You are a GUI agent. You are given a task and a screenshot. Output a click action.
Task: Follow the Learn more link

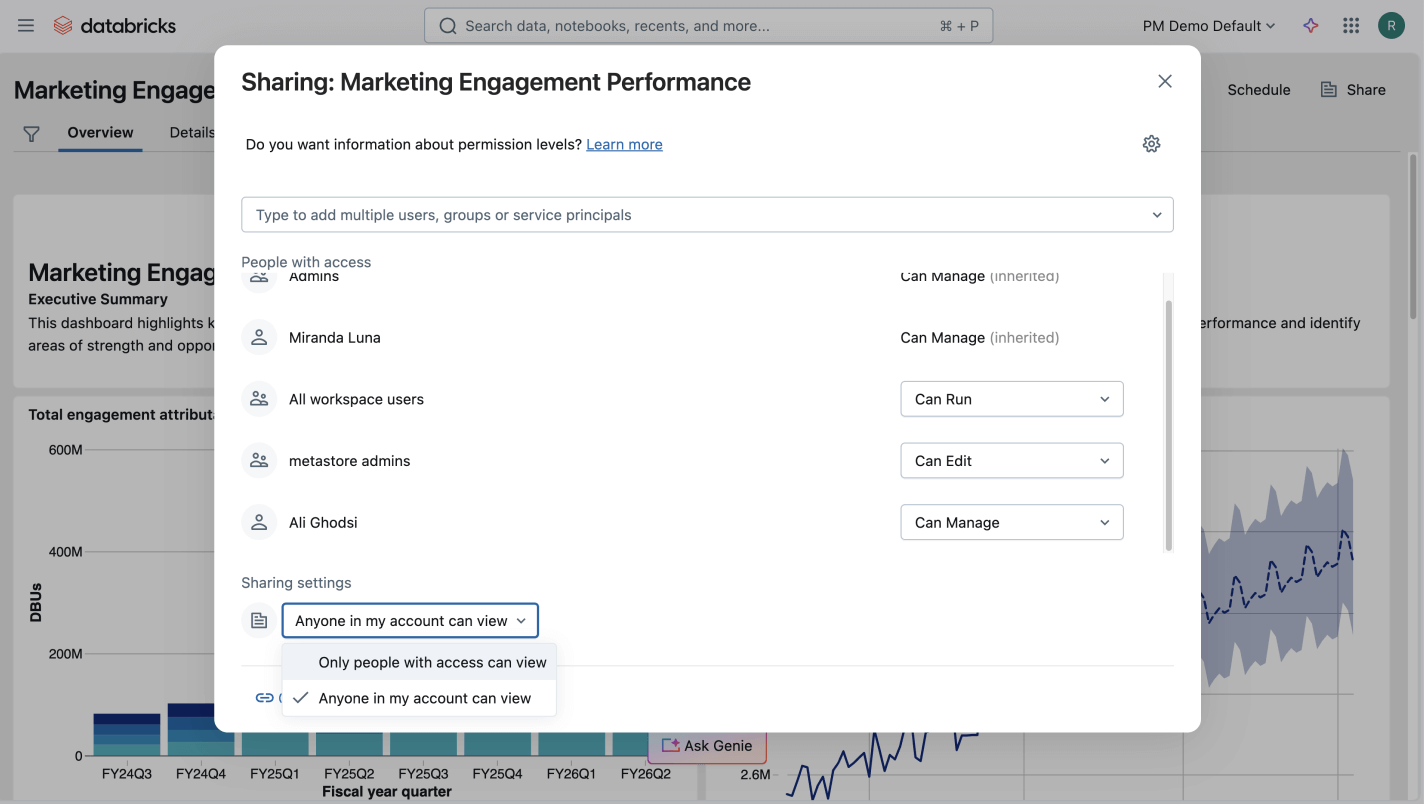coord(624,145)
